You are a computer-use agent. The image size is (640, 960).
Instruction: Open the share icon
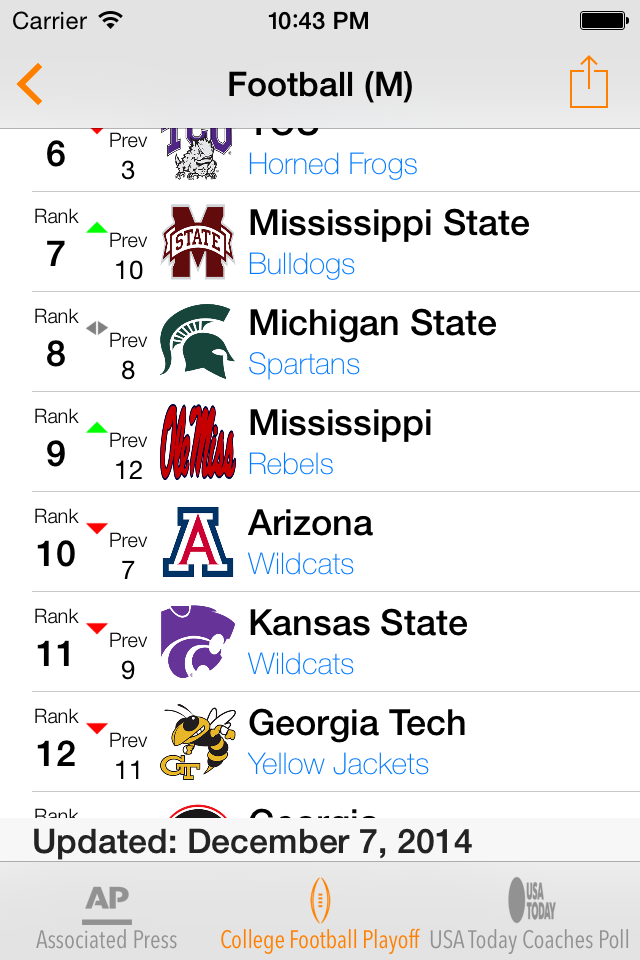pos(589,82)
